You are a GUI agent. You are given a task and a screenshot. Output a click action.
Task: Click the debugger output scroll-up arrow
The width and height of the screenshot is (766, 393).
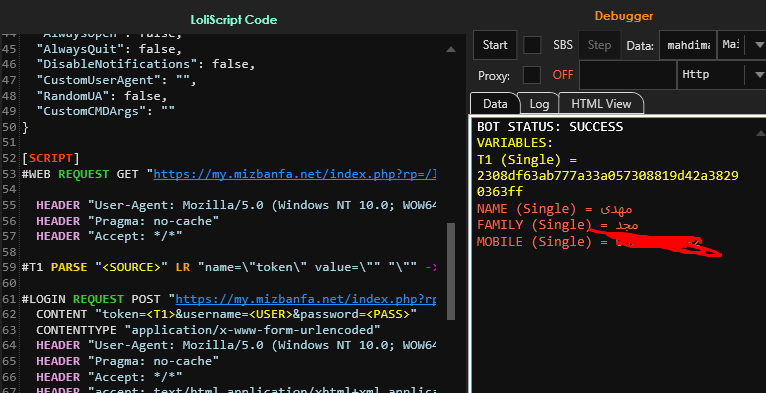tap(761, 133)
